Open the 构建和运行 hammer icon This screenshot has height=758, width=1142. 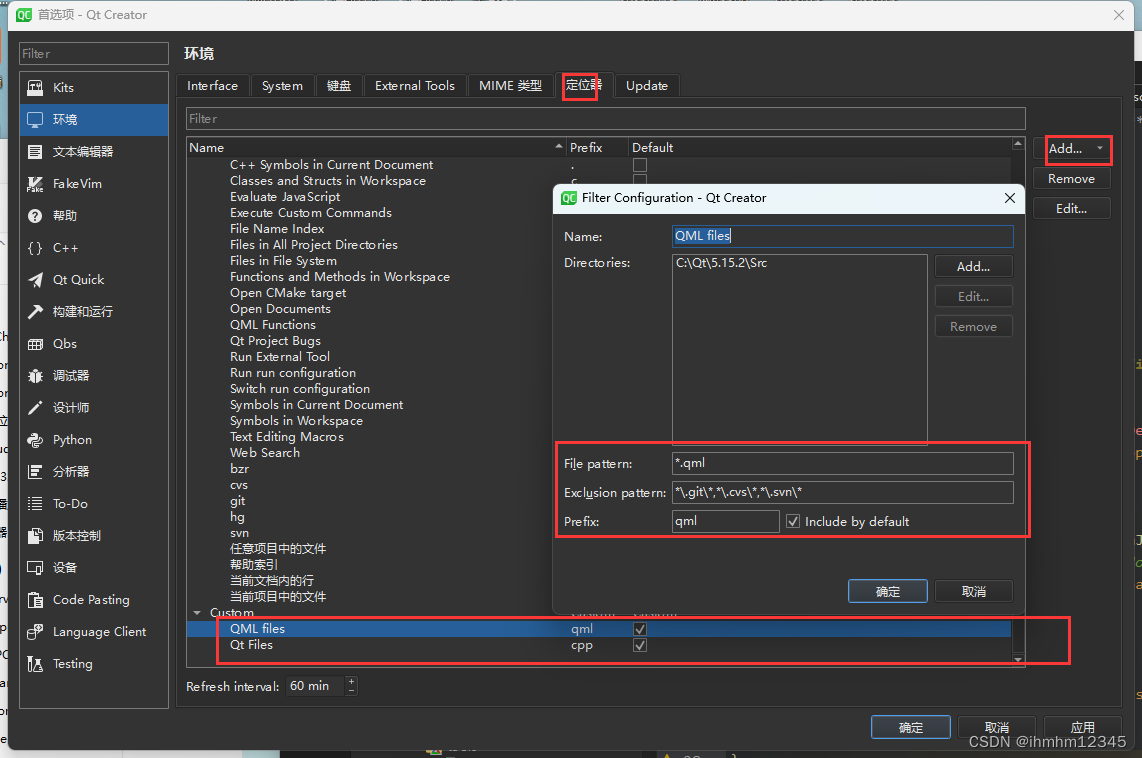pyautogui.click(x=35, y=312)
